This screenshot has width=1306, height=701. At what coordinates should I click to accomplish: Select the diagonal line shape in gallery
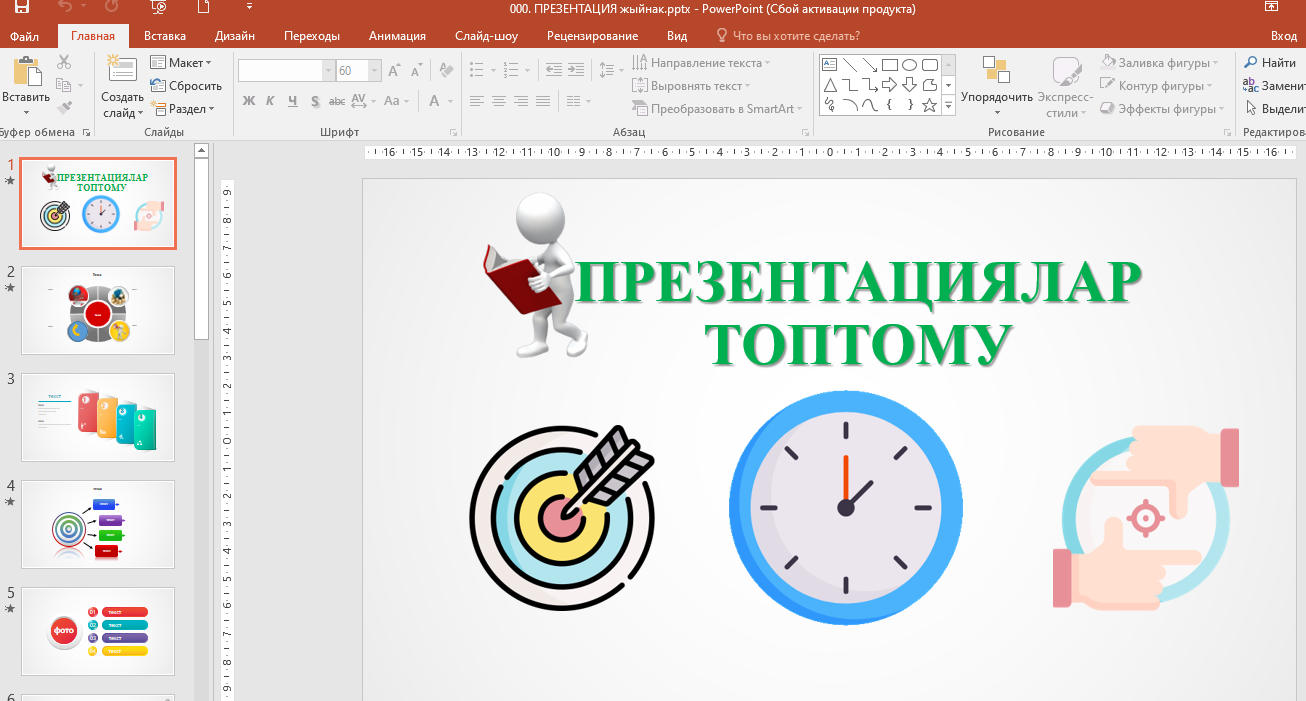click(849, 64)
